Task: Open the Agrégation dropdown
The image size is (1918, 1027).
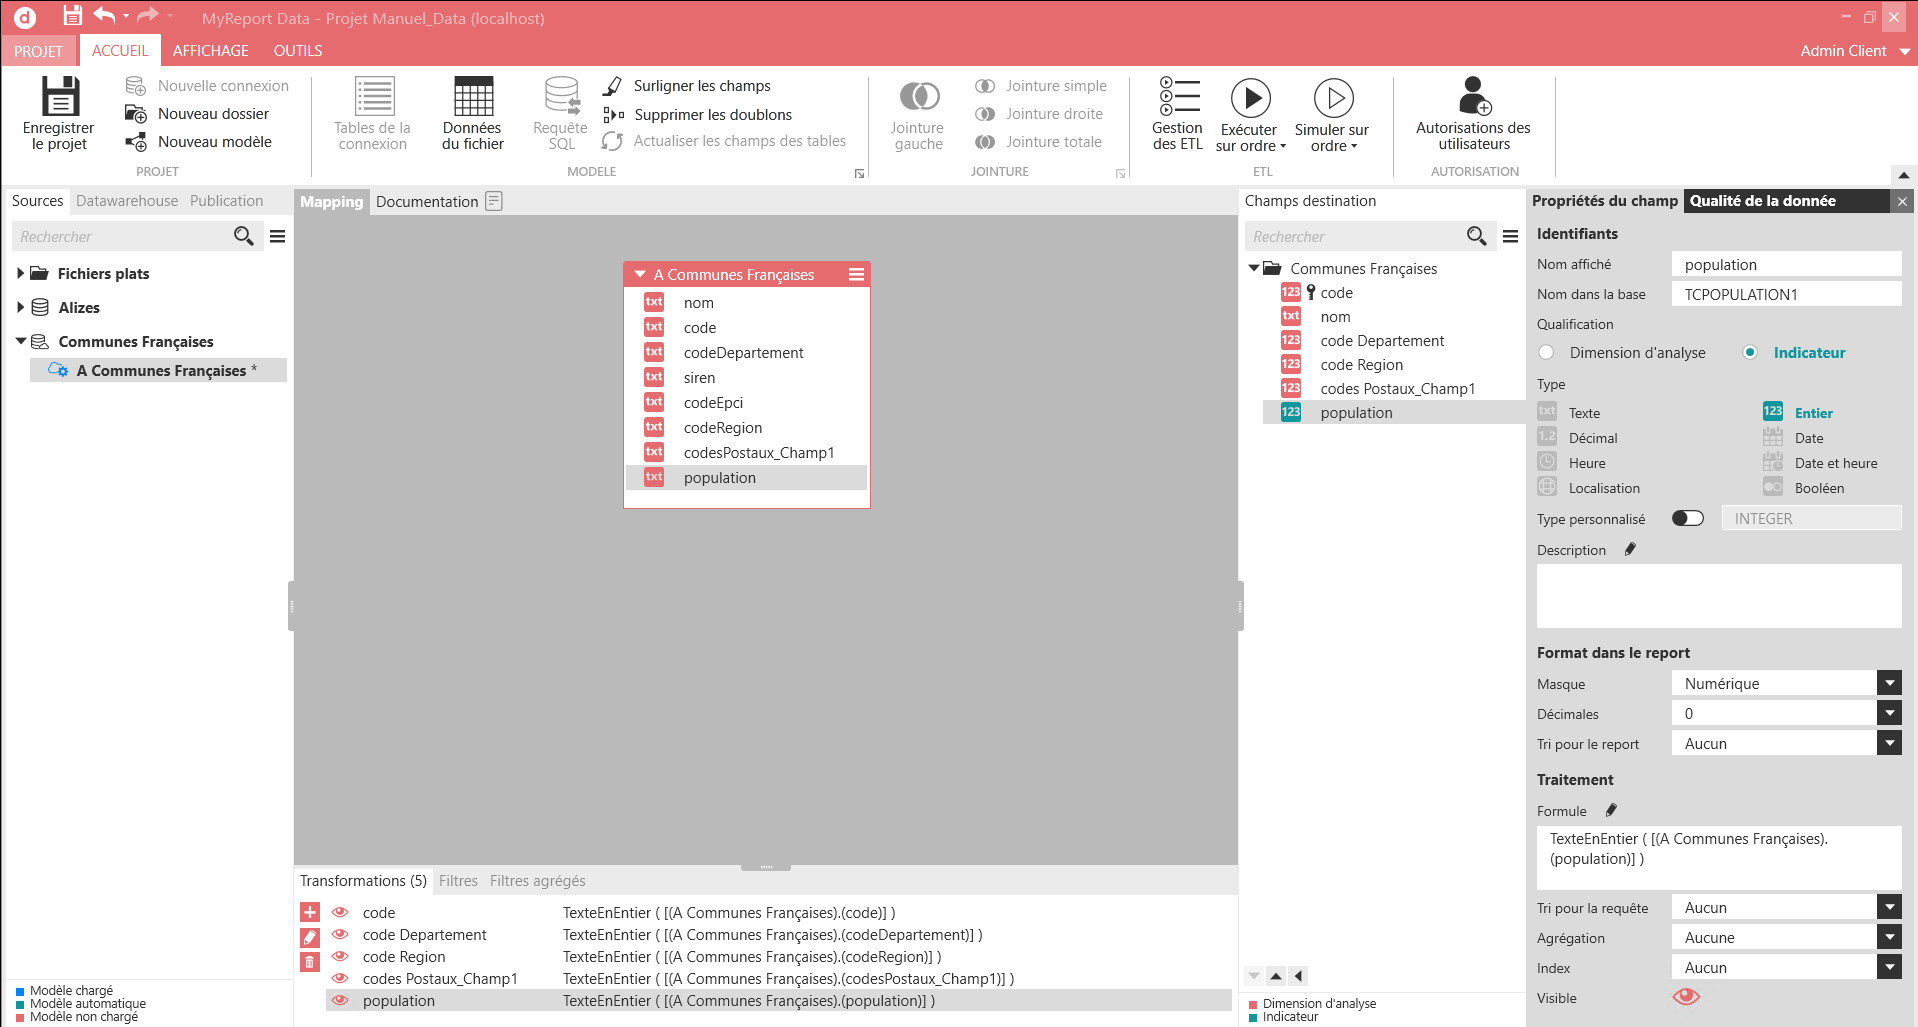Action: pos(1888,938)
